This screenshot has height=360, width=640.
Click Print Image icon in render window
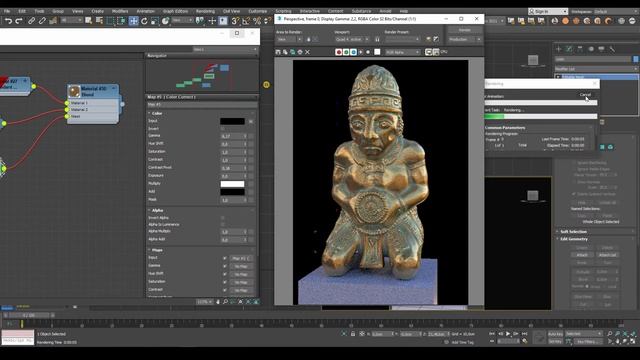coord(300,52)
